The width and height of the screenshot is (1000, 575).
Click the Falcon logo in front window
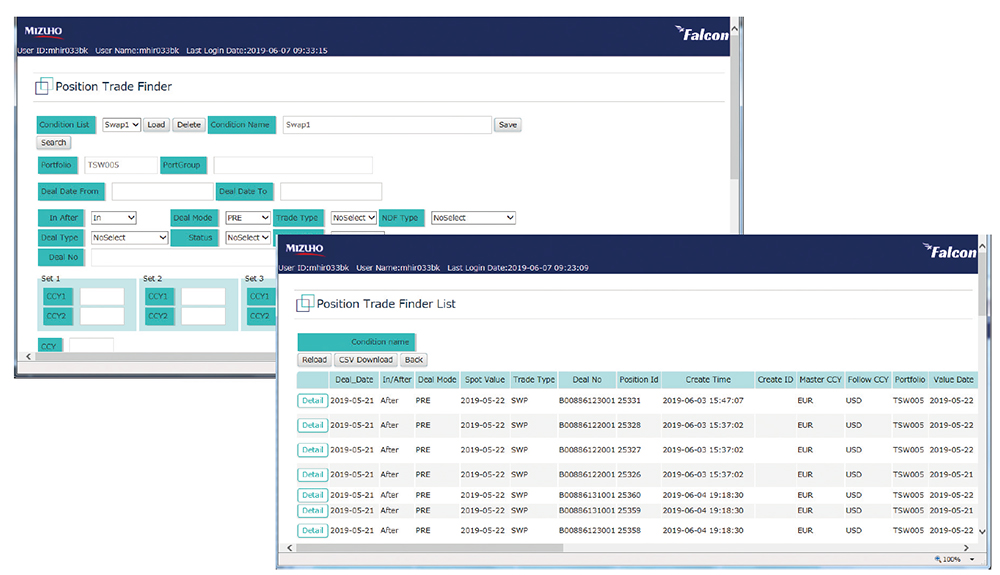[x=948, y=252]
